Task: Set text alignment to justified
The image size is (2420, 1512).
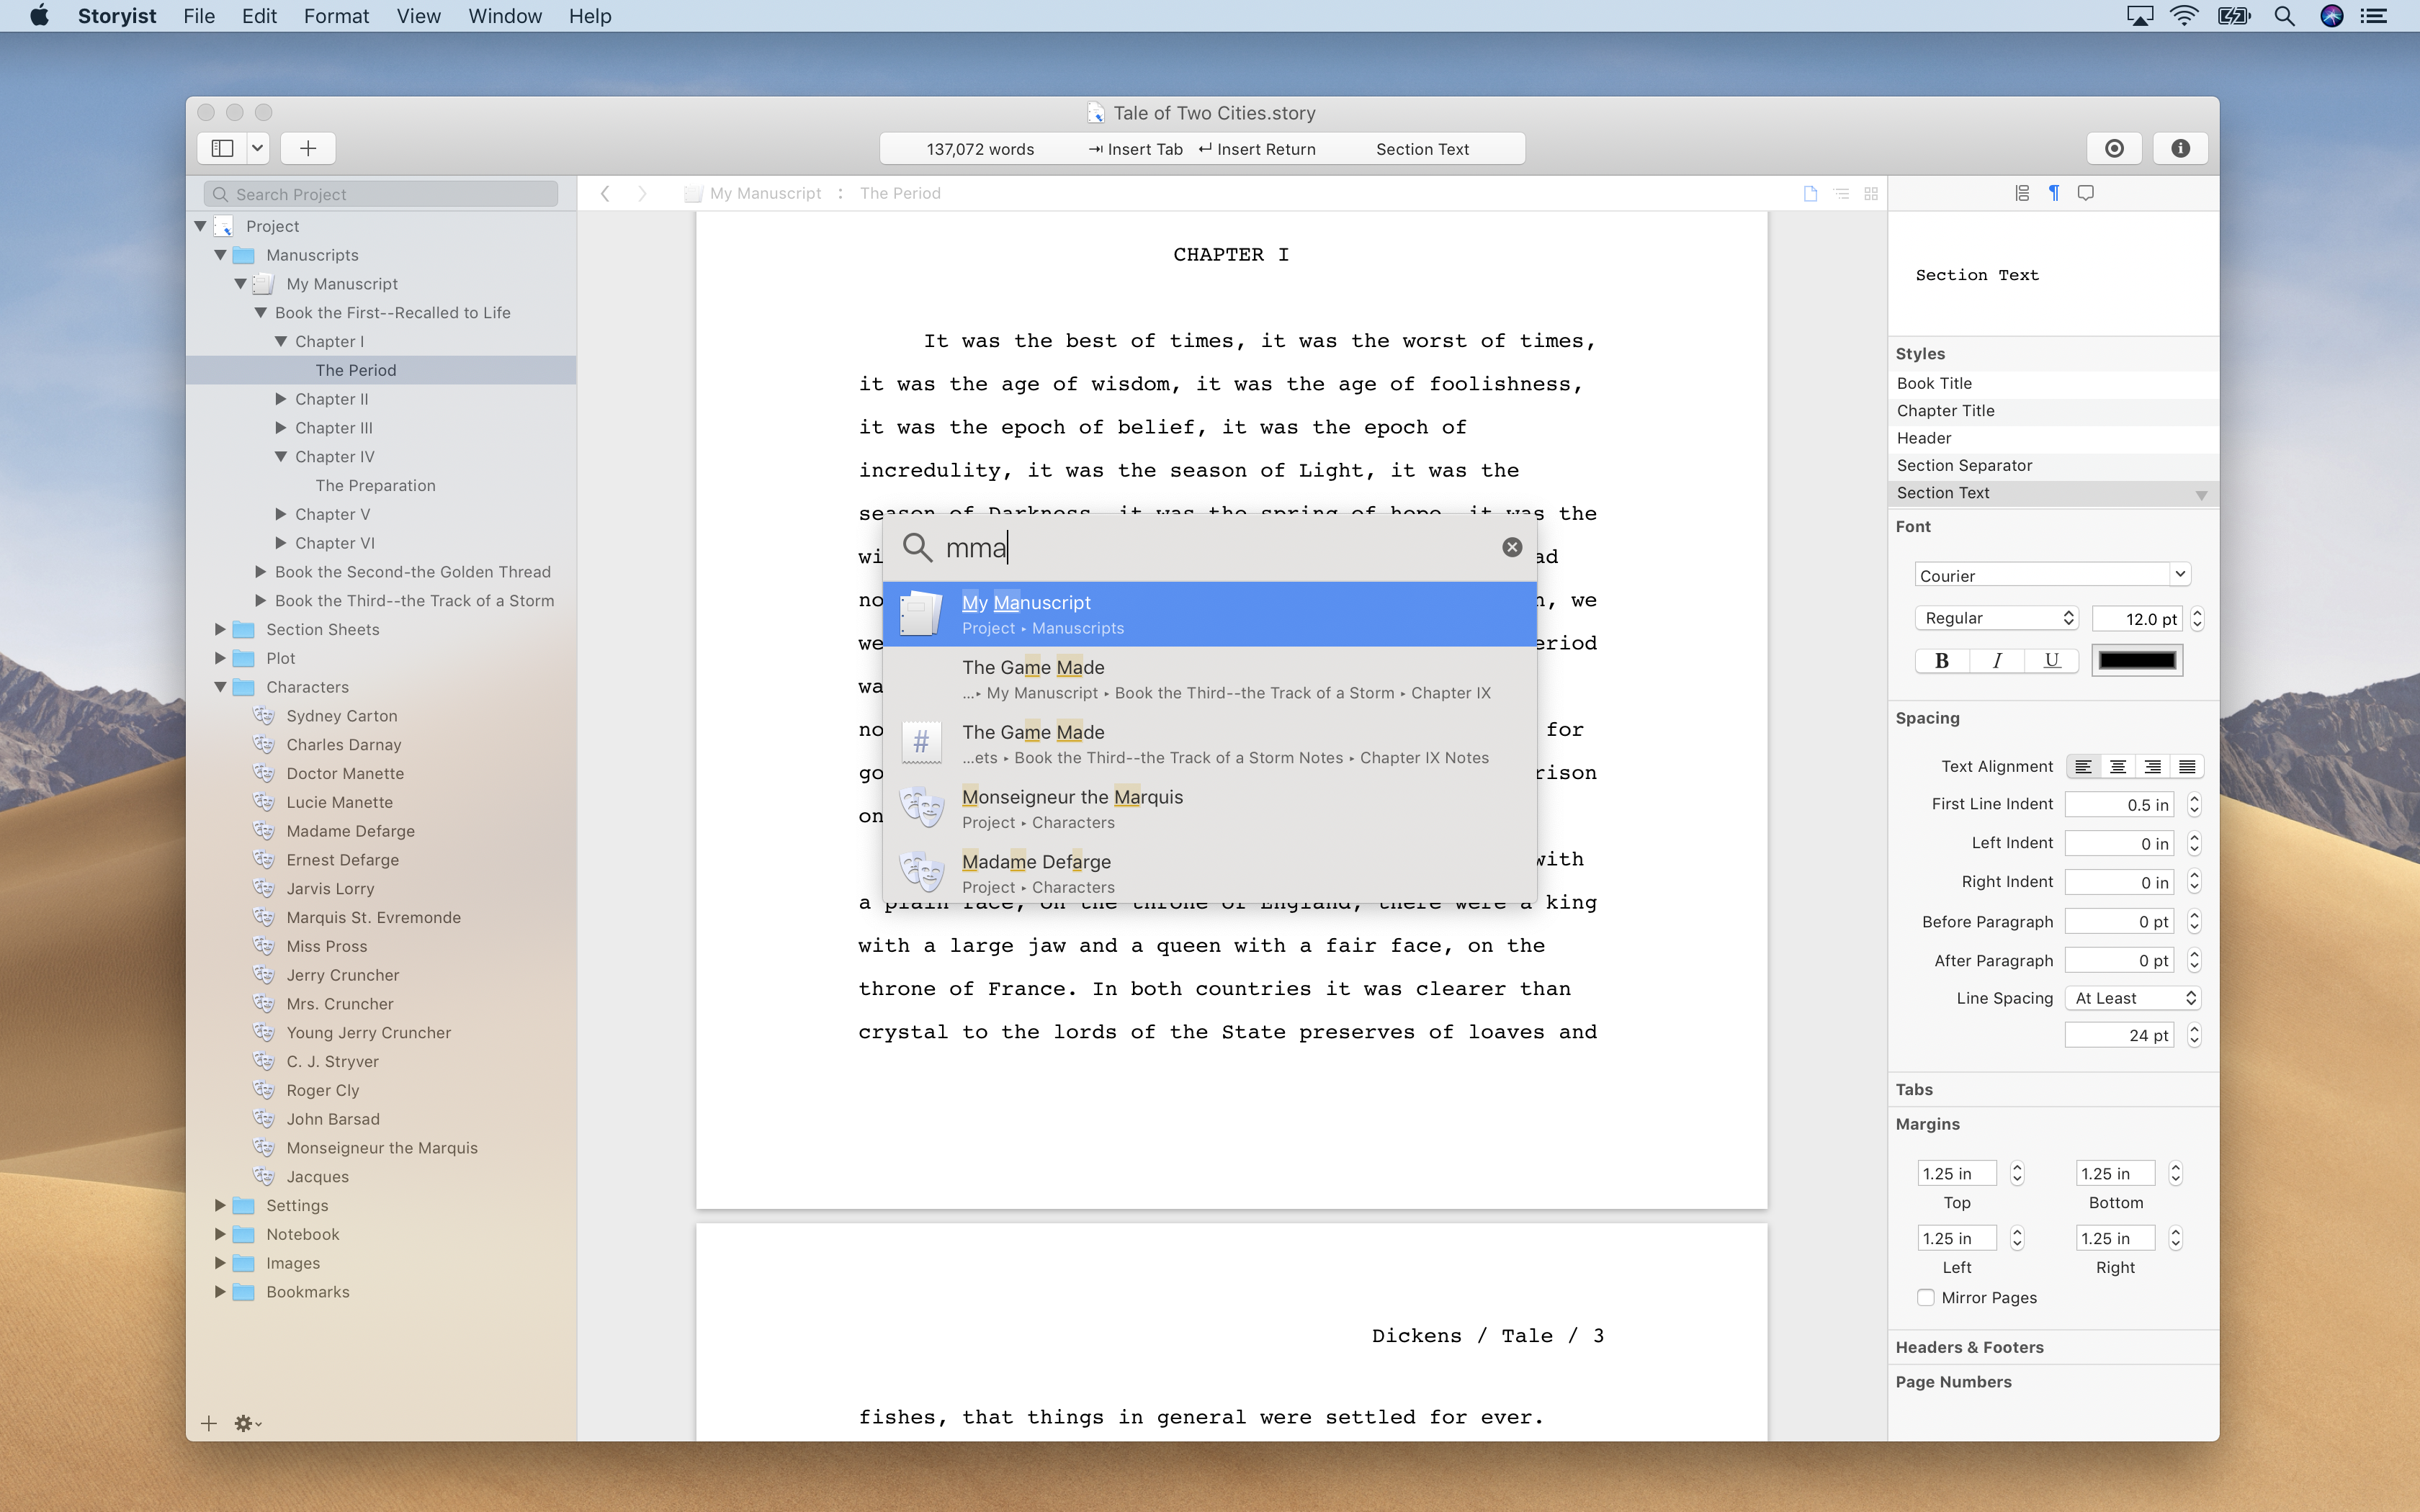Action: coord(2187,766)
